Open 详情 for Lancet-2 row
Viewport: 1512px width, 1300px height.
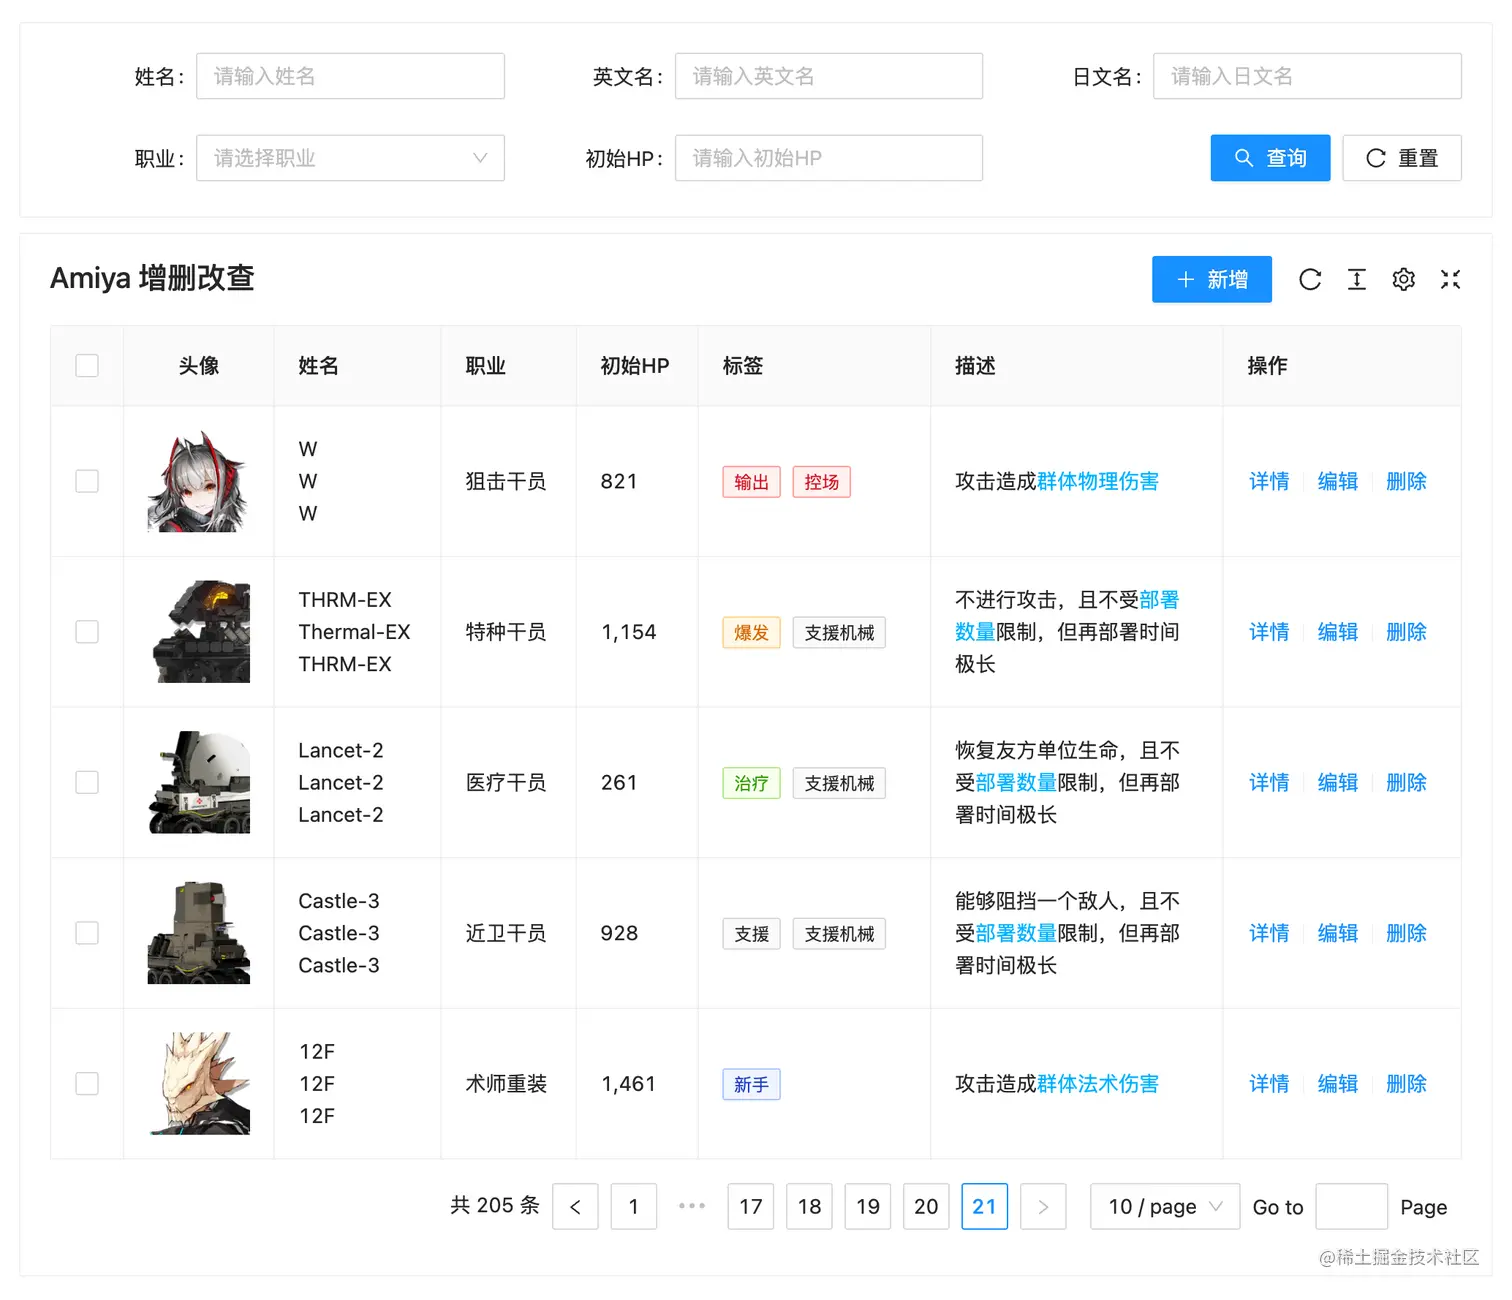click(x=1269, y=783)
